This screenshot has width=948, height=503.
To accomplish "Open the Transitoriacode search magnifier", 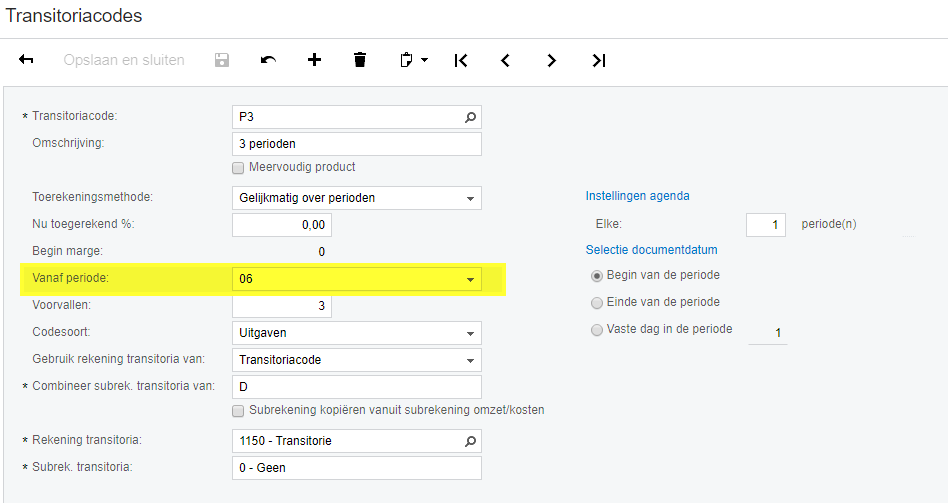I will [471, 117].
